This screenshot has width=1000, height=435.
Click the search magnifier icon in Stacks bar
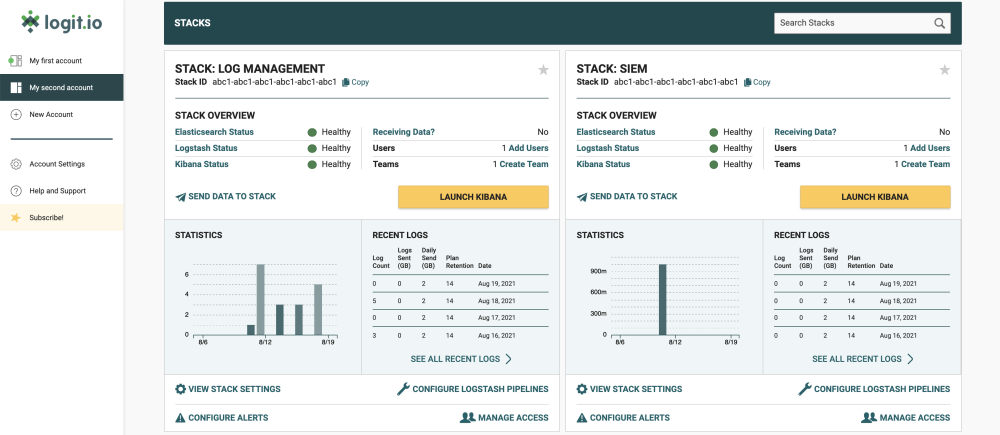coord(939,23)
